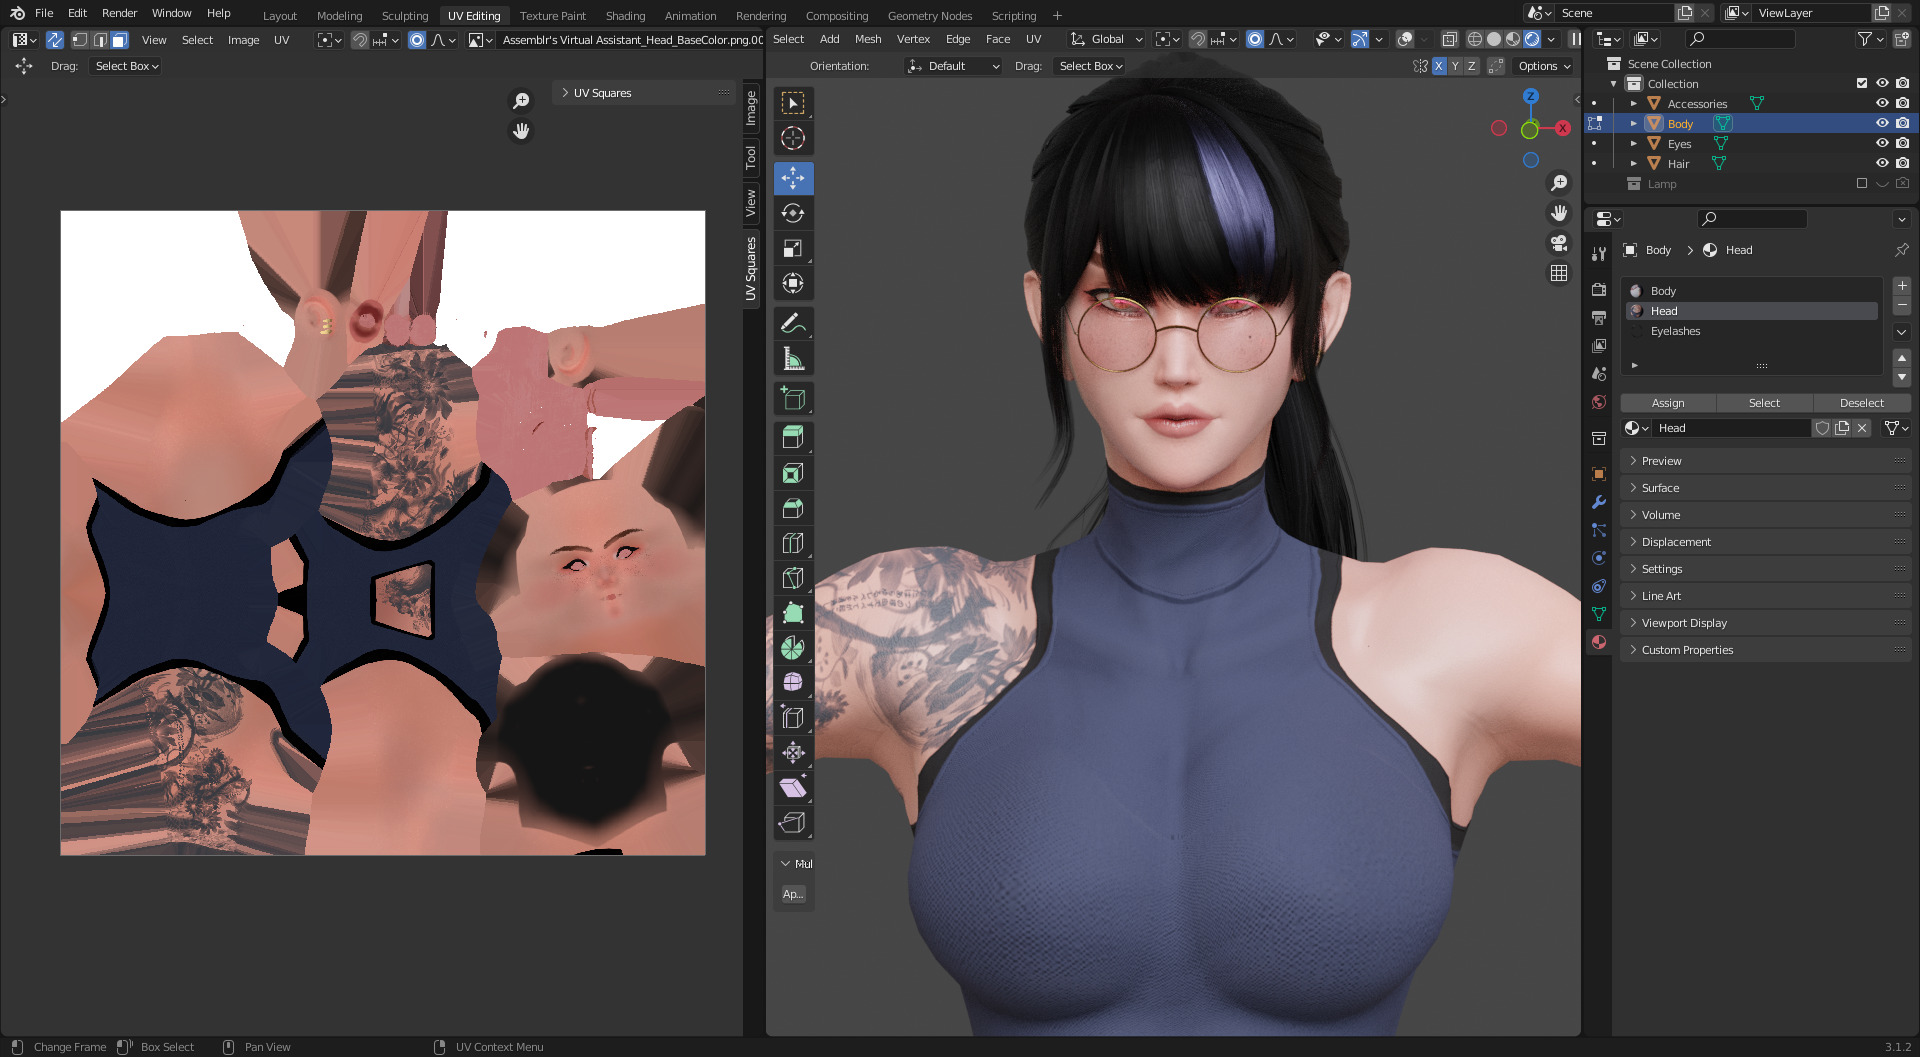Open the Default orientation dropdown
Screen dimensions: 1920x1057
pyautogui.click(x=953, y=66)
